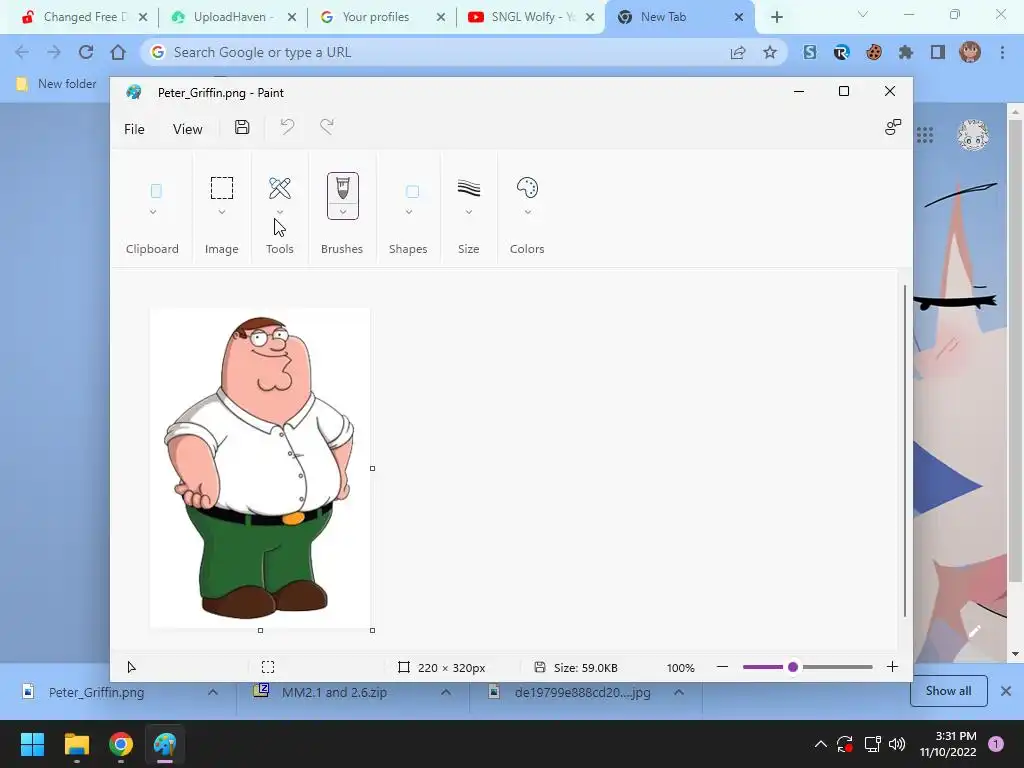Open options for MM2.1 and 2.6.zip download
Screen dimensions: 1024x768
(x=446, y=692)
